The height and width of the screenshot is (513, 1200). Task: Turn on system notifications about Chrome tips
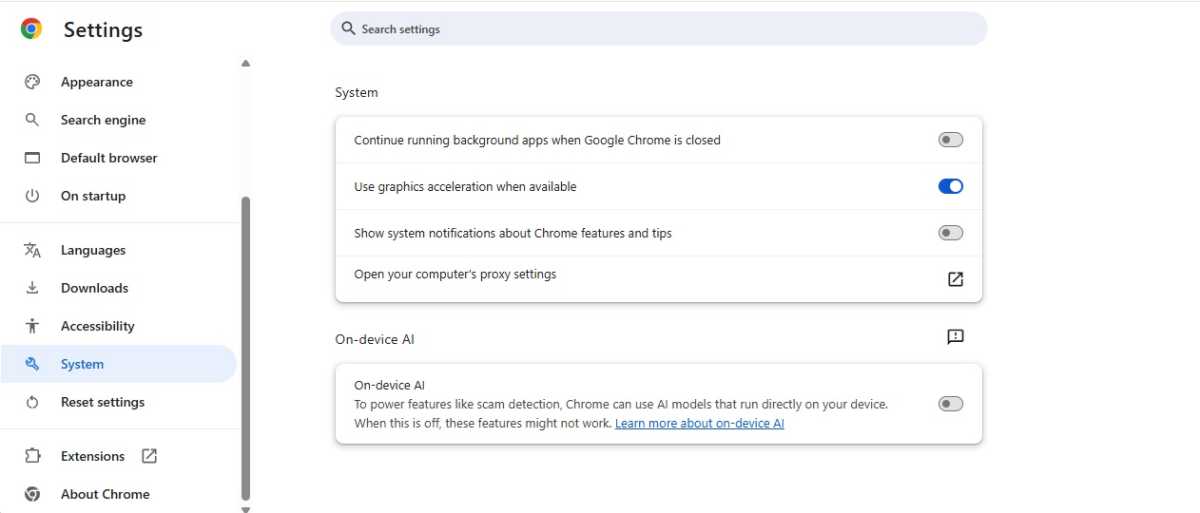[950, 233]
